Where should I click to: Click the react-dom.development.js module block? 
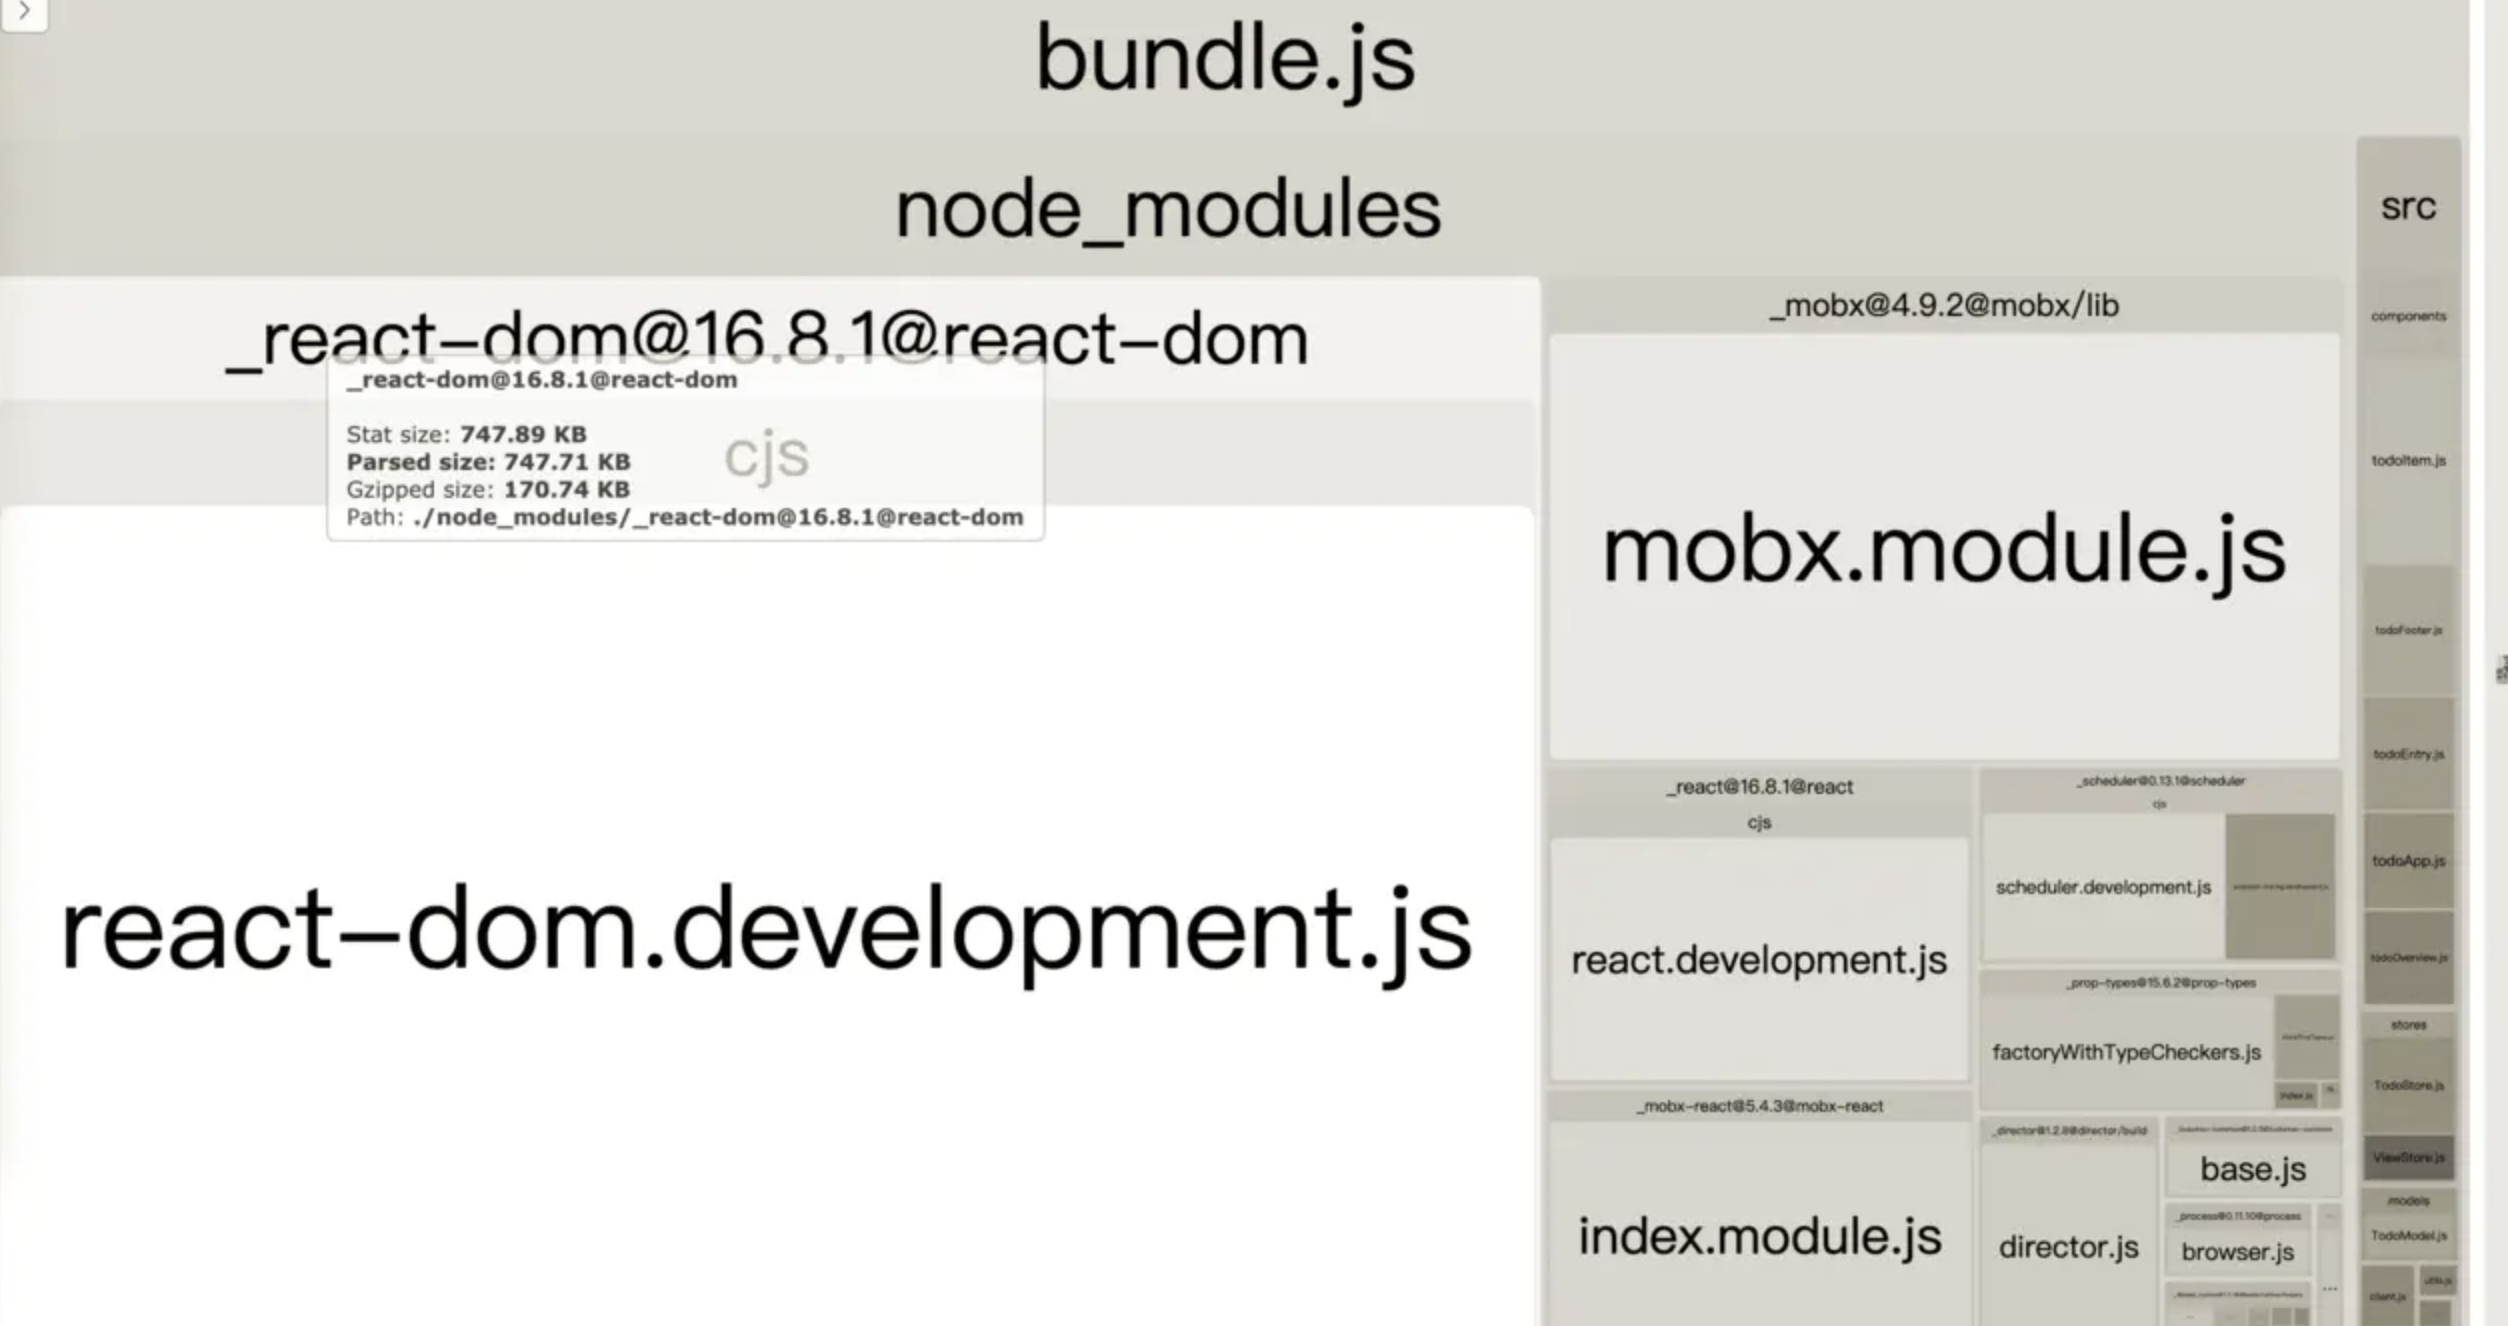(766, 930)
